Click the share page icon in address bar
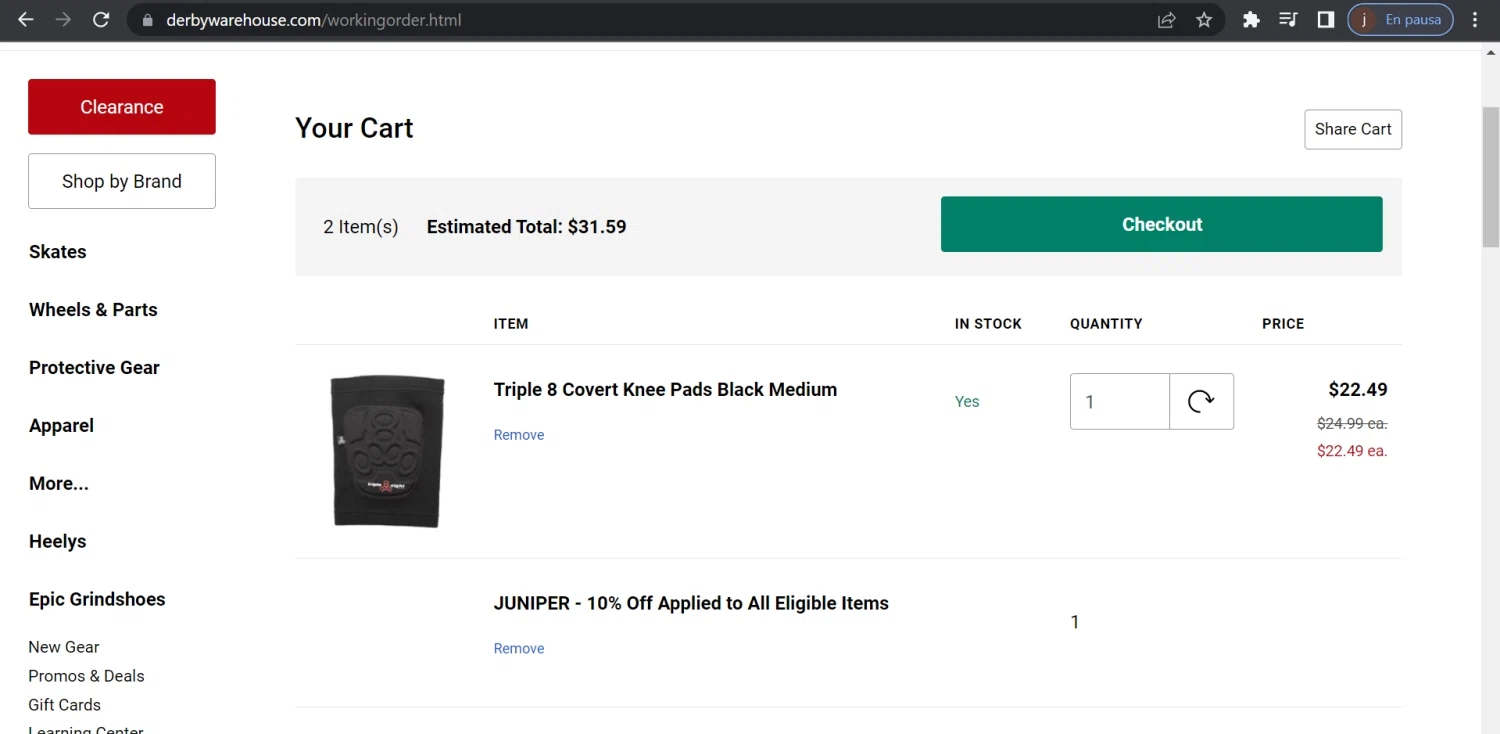This screenshot has height=734, width=1500. click(1166, 20)
